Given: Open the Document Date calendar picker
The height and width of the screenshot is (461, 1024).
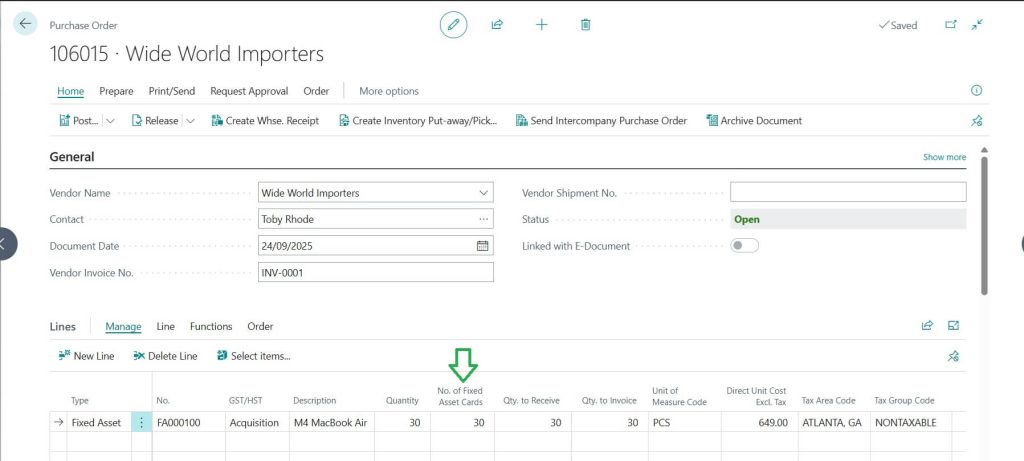Looking at the screenshot, I should coord(482,245).
